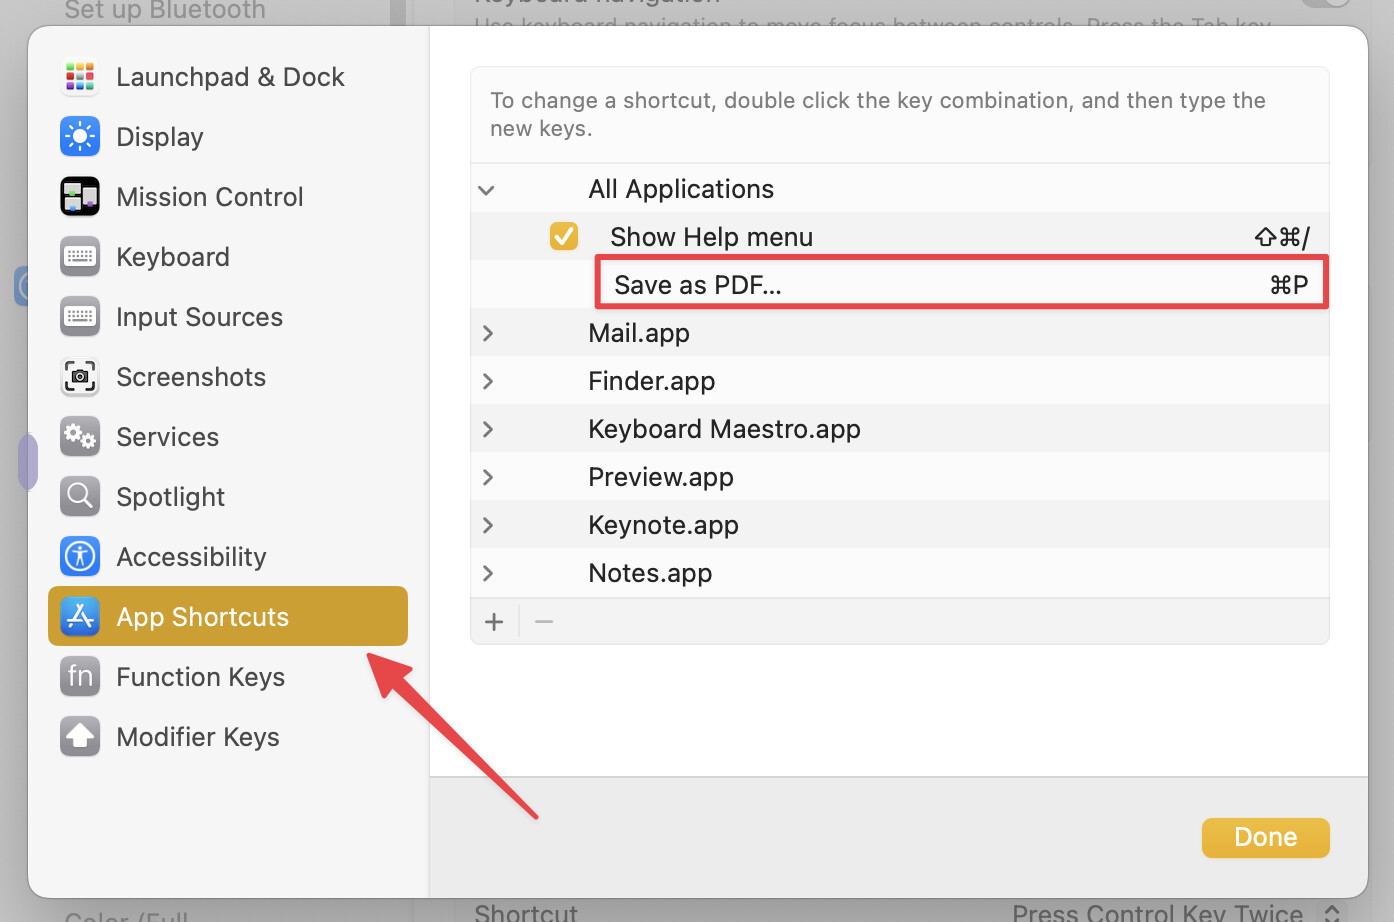The width and height of the screenshot is (1394, 922).
Task: Select the Keynote.app row label
Action: coord(664,525)
